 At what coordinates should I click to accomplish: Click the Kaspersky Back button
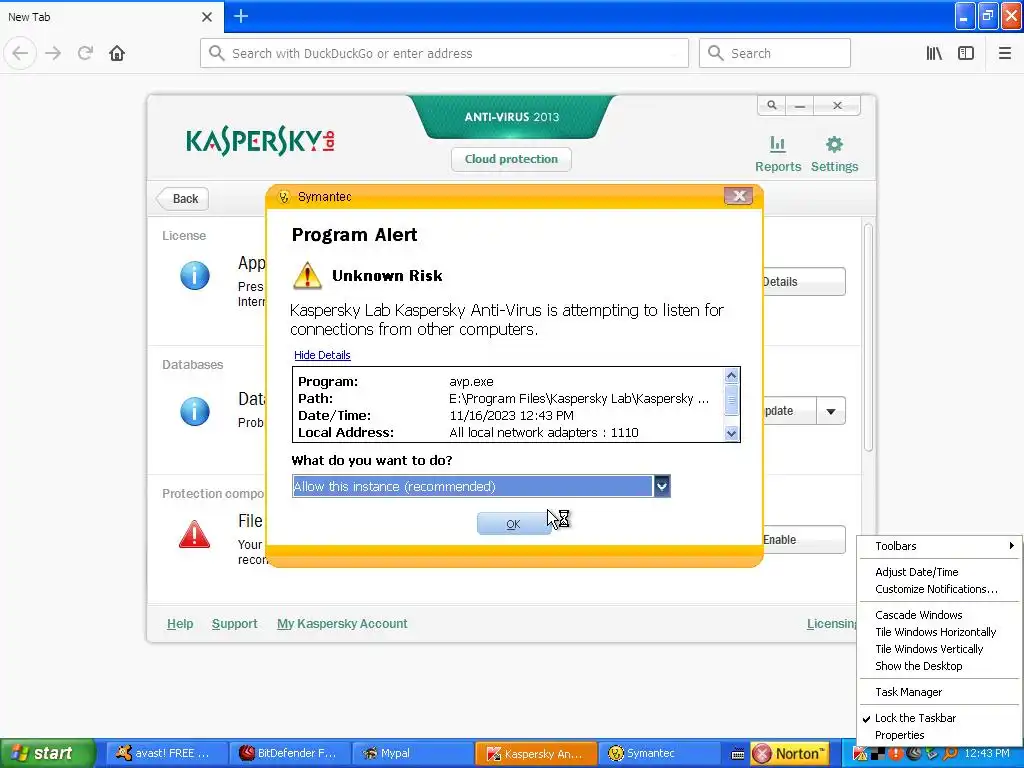(184, 199)
